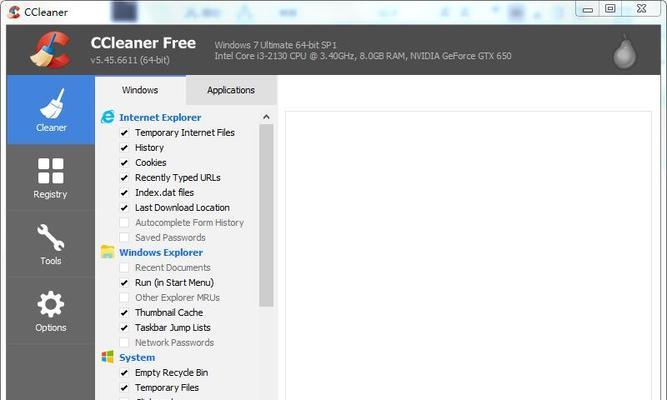667x400 pixels.
Task: Click the Internet Explorer category icon
Action: 108,117
